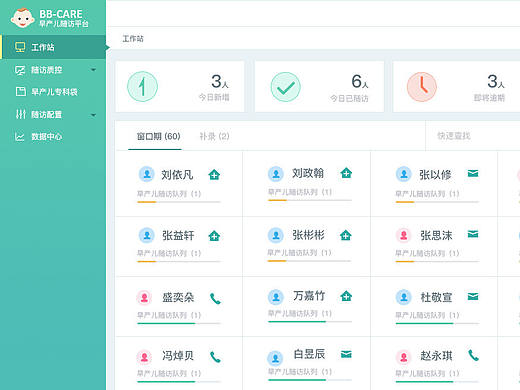Click the 工作站 breadcrumb title
Viewport: 520px width, 390px height.
pos(133,39)
